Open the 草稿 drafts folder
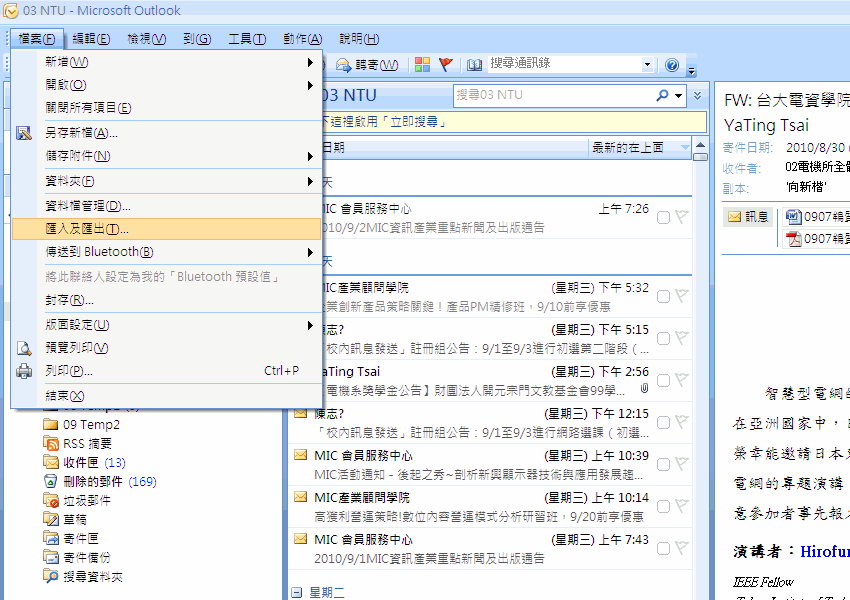This screenshot has width=850, height=600. [65, 519]
